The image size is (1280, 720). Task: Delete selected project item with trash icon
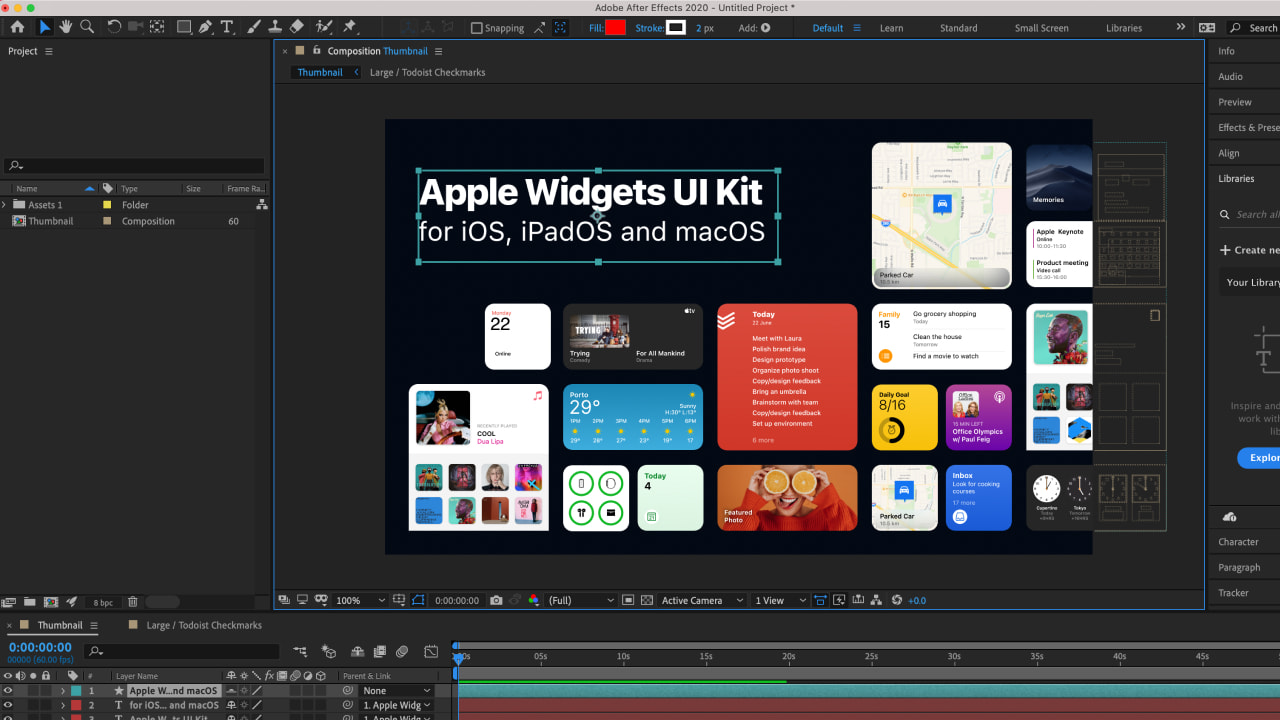(x=133, y=602)
